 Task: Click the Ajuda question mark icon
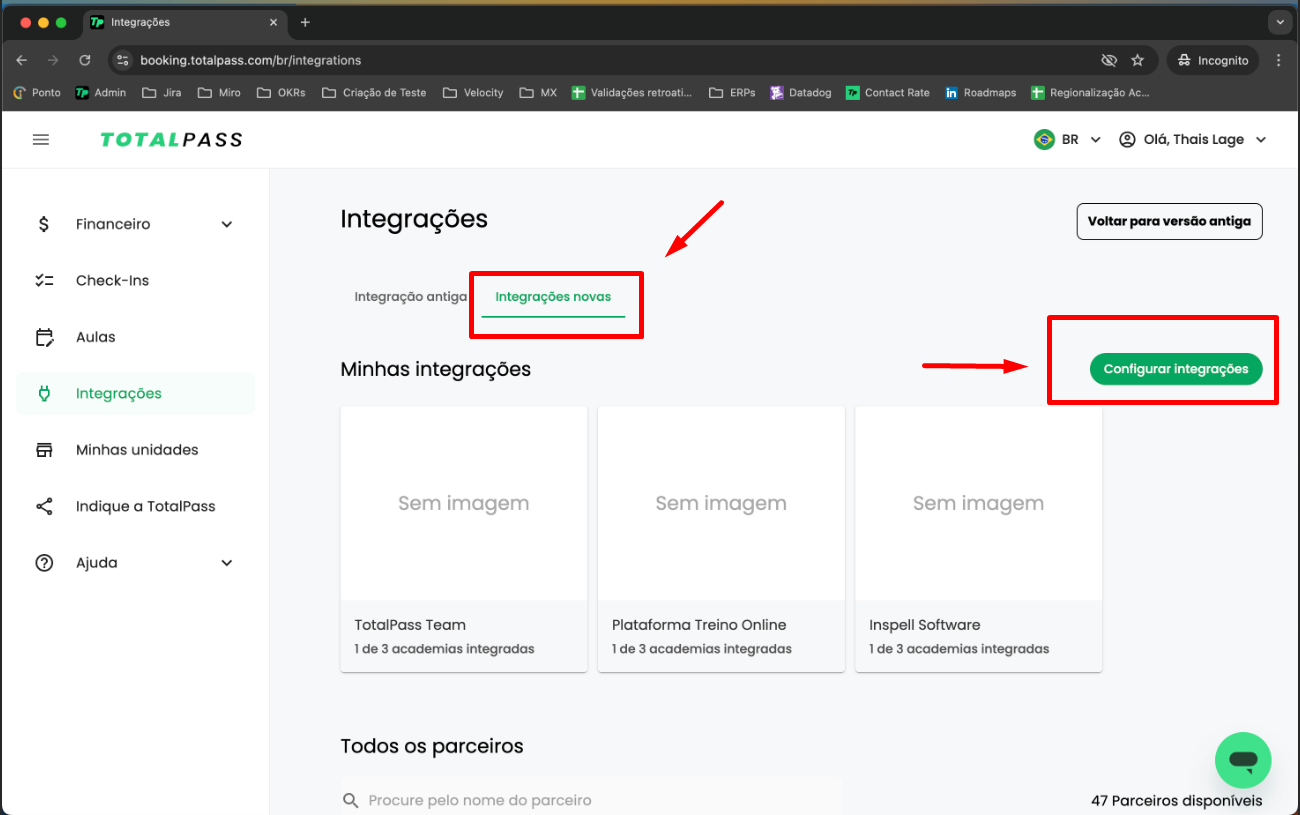pyautogui.click(x=44, y=563)
